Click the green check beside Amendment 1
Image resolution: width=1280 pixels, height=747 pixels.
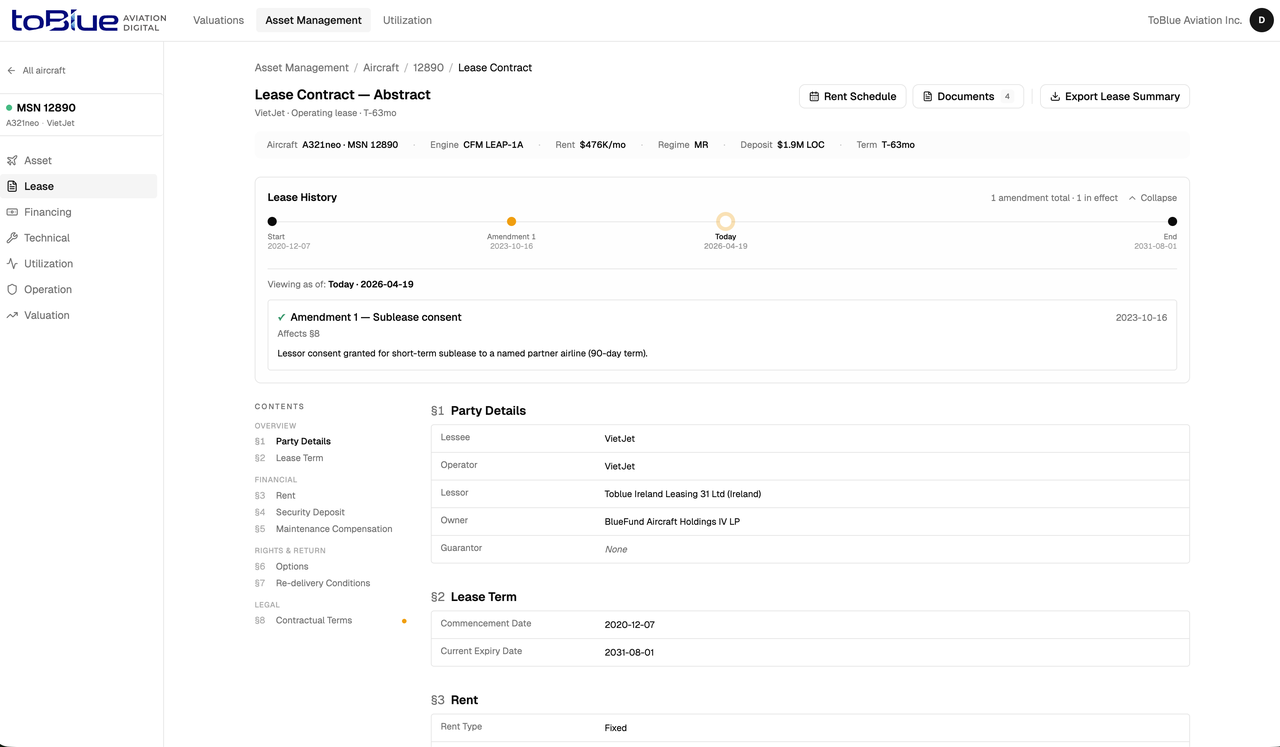(282, 317)
